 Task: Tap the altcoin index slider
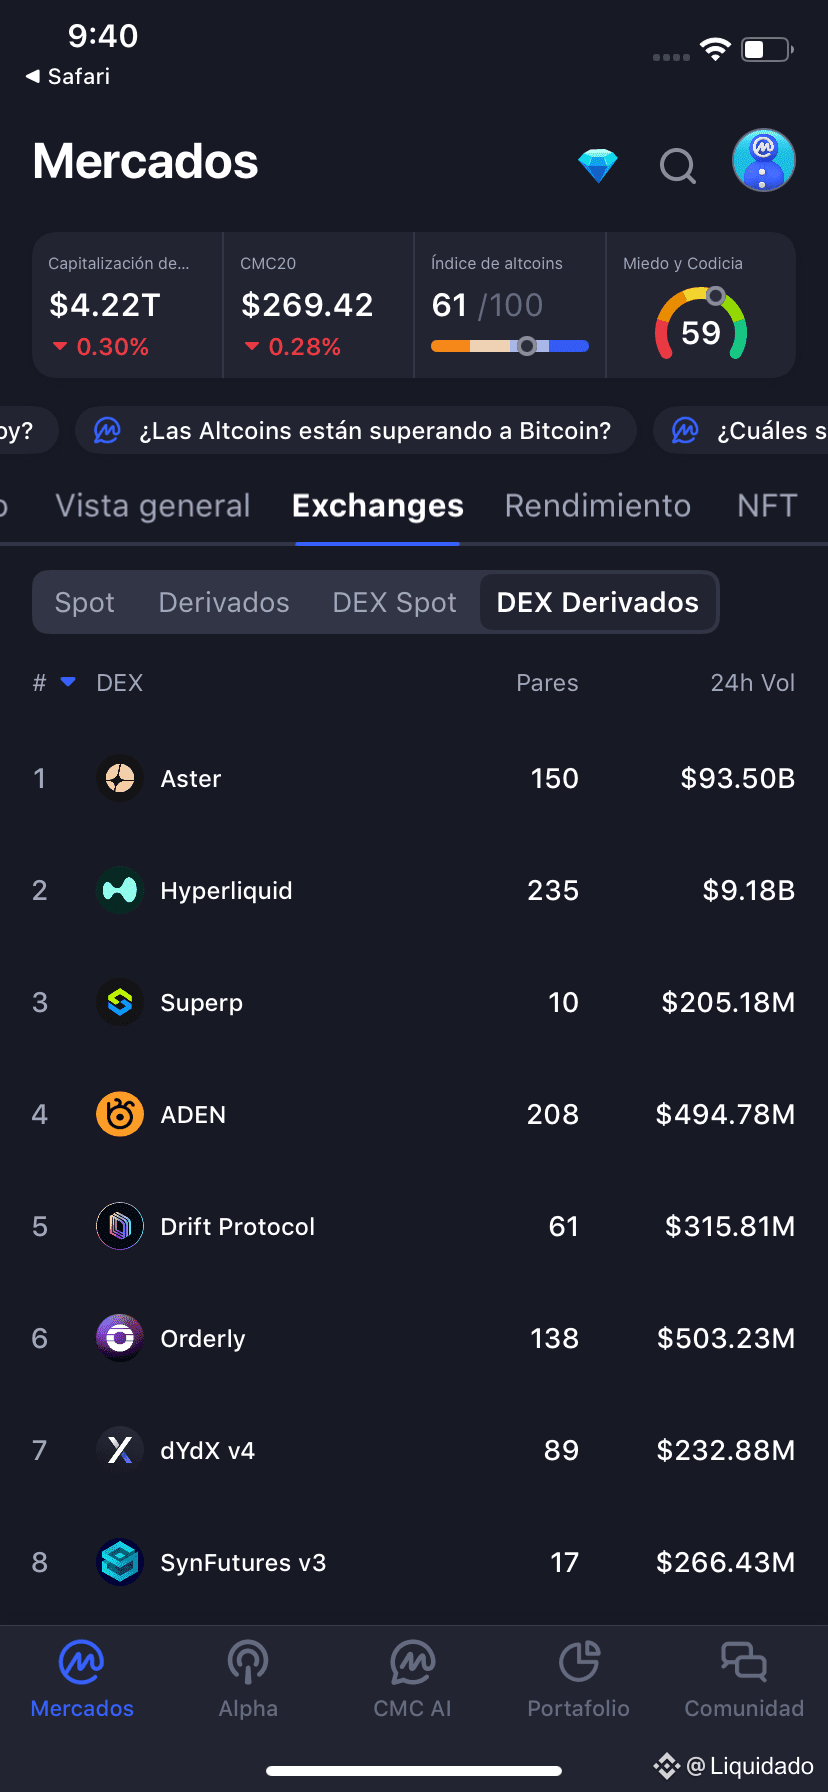510,346
